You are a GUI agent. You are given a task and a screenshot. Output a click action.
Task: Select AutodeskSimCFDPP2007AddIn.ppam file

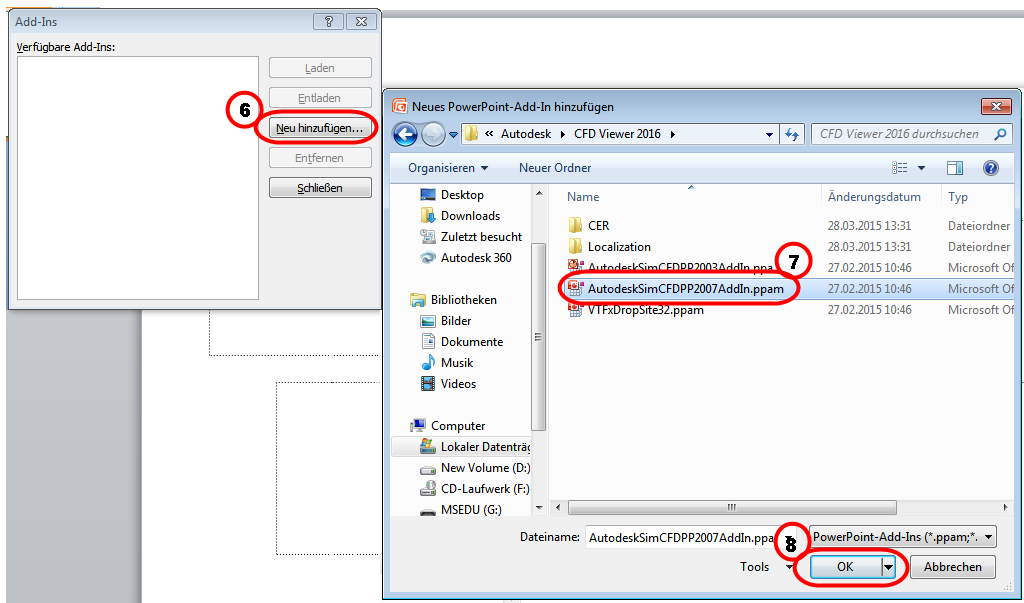(x=685, y=288)
